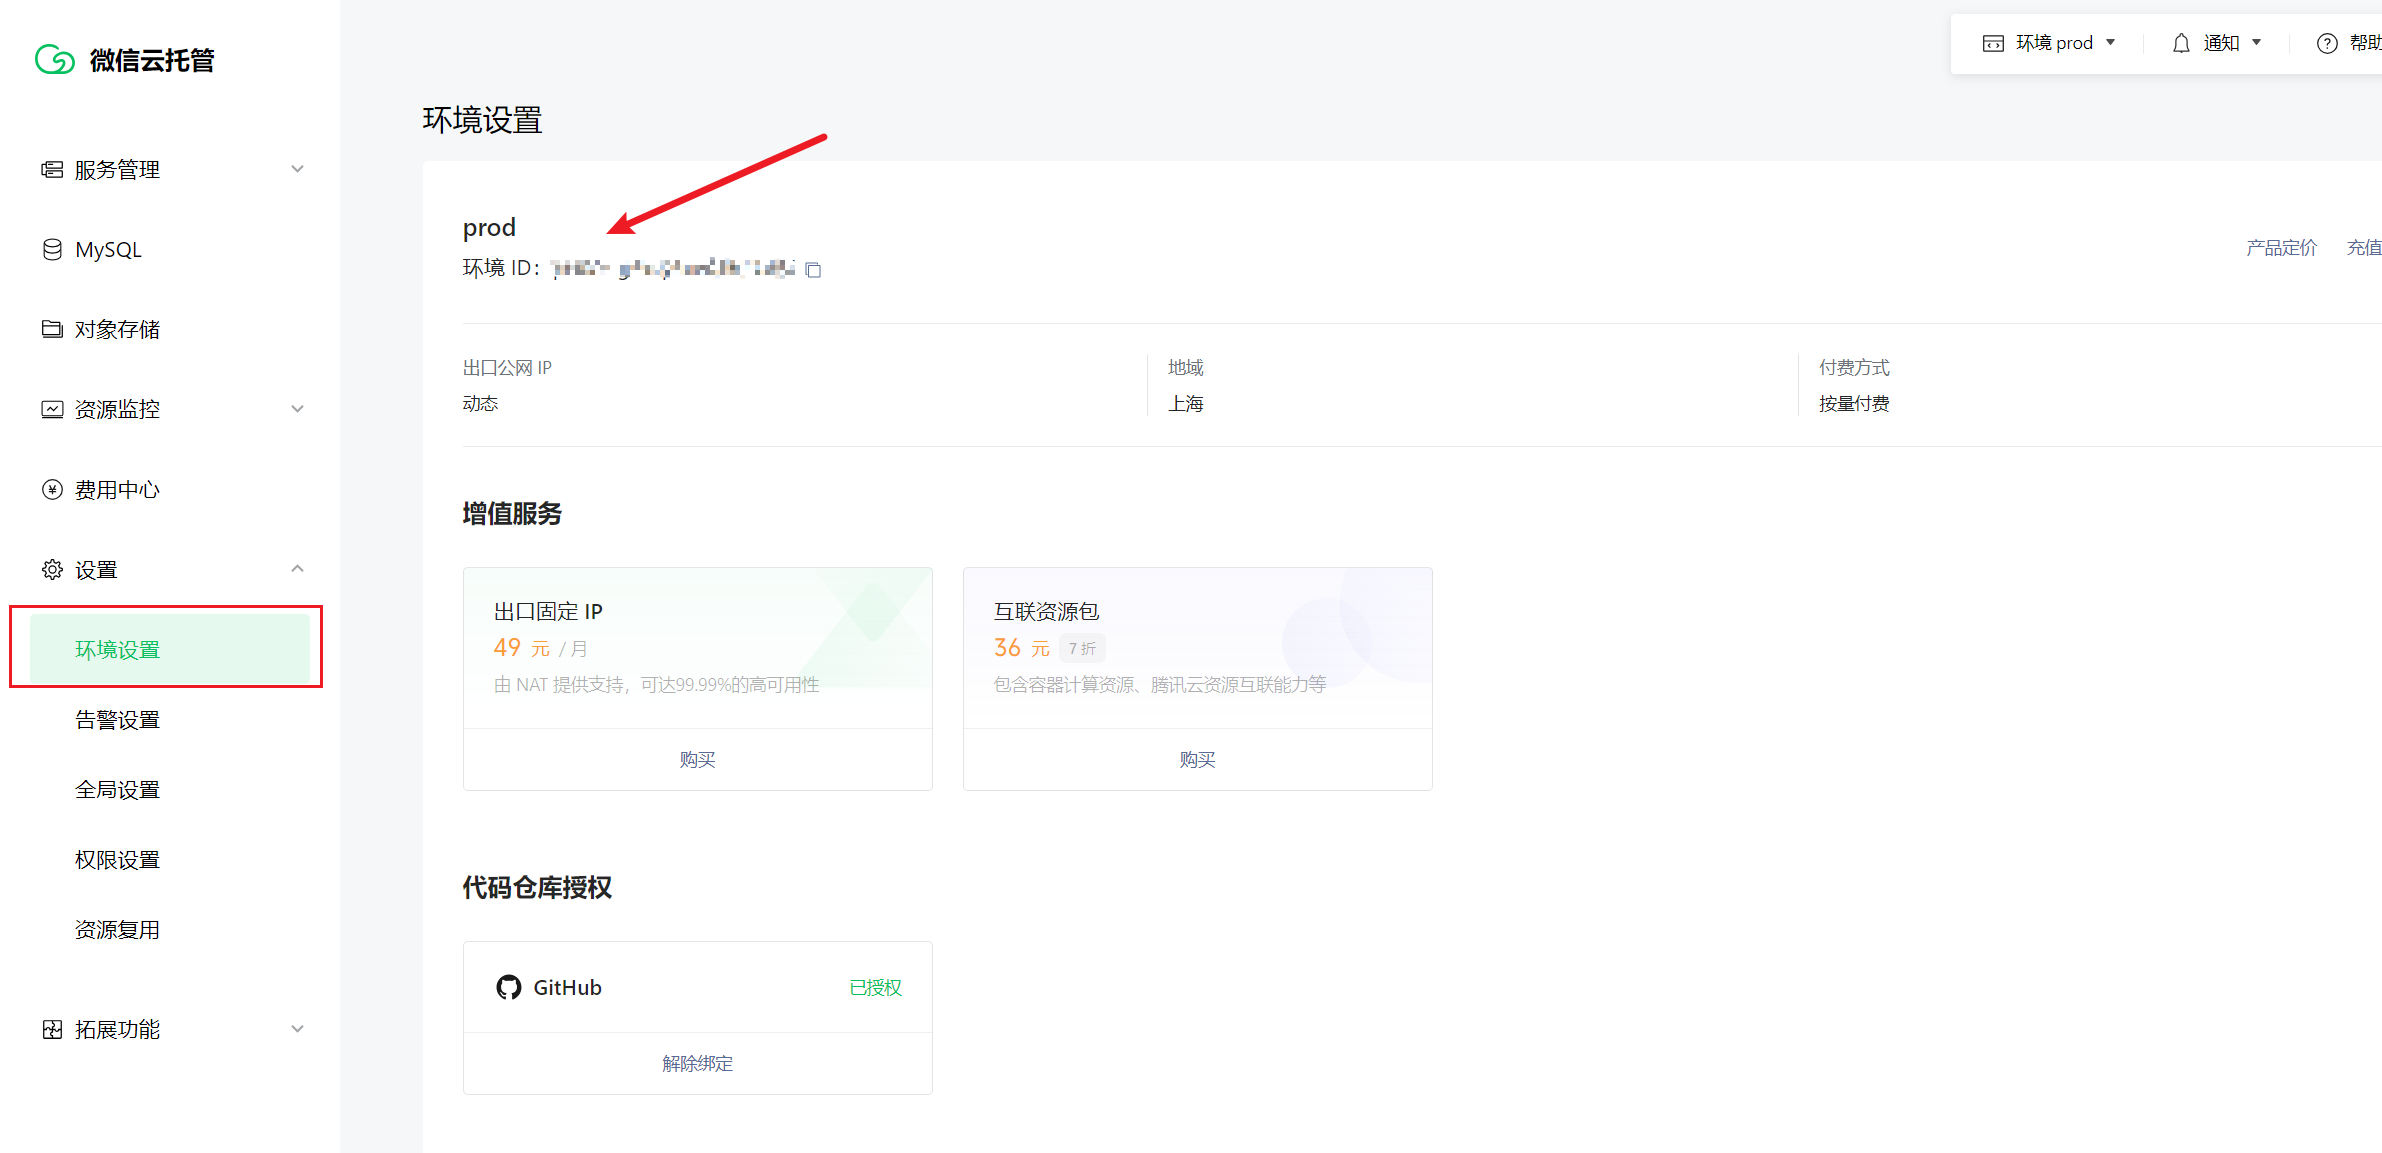Select the 对象存储 sidebar icon

coord(52,329)
